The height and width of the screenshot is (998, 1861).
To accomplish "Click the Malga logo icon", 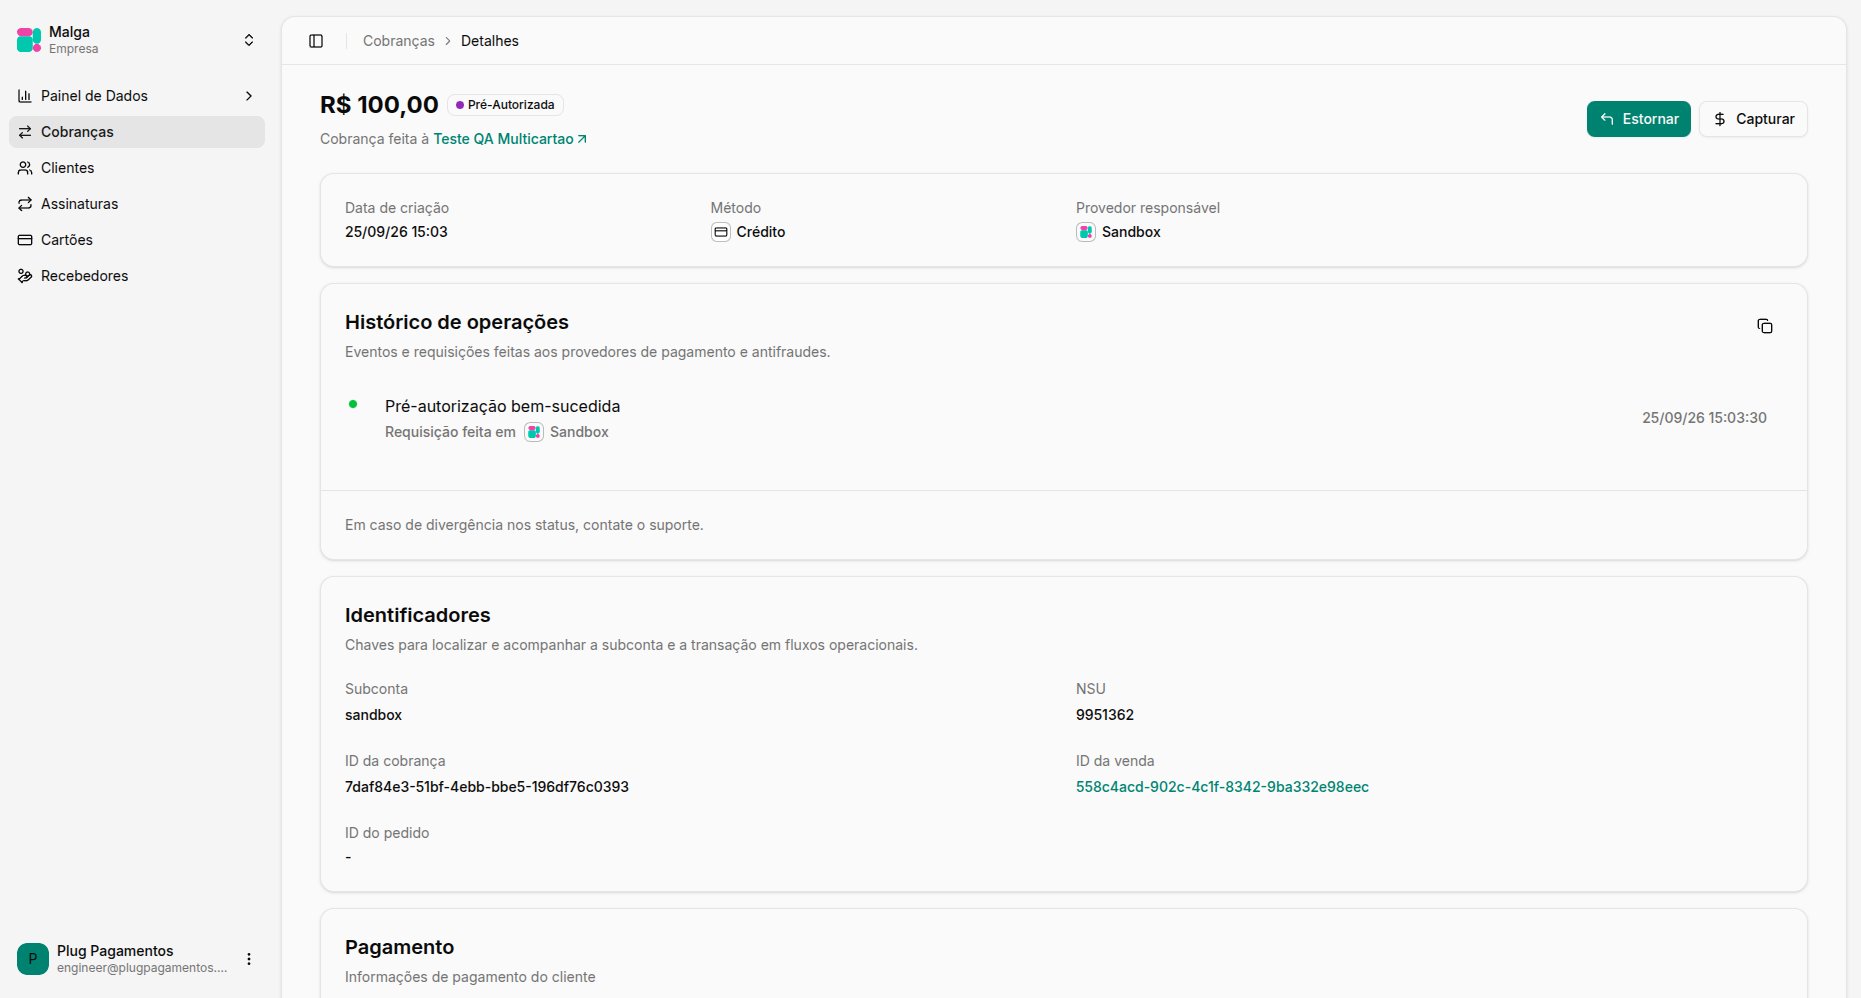I will 29,40.
